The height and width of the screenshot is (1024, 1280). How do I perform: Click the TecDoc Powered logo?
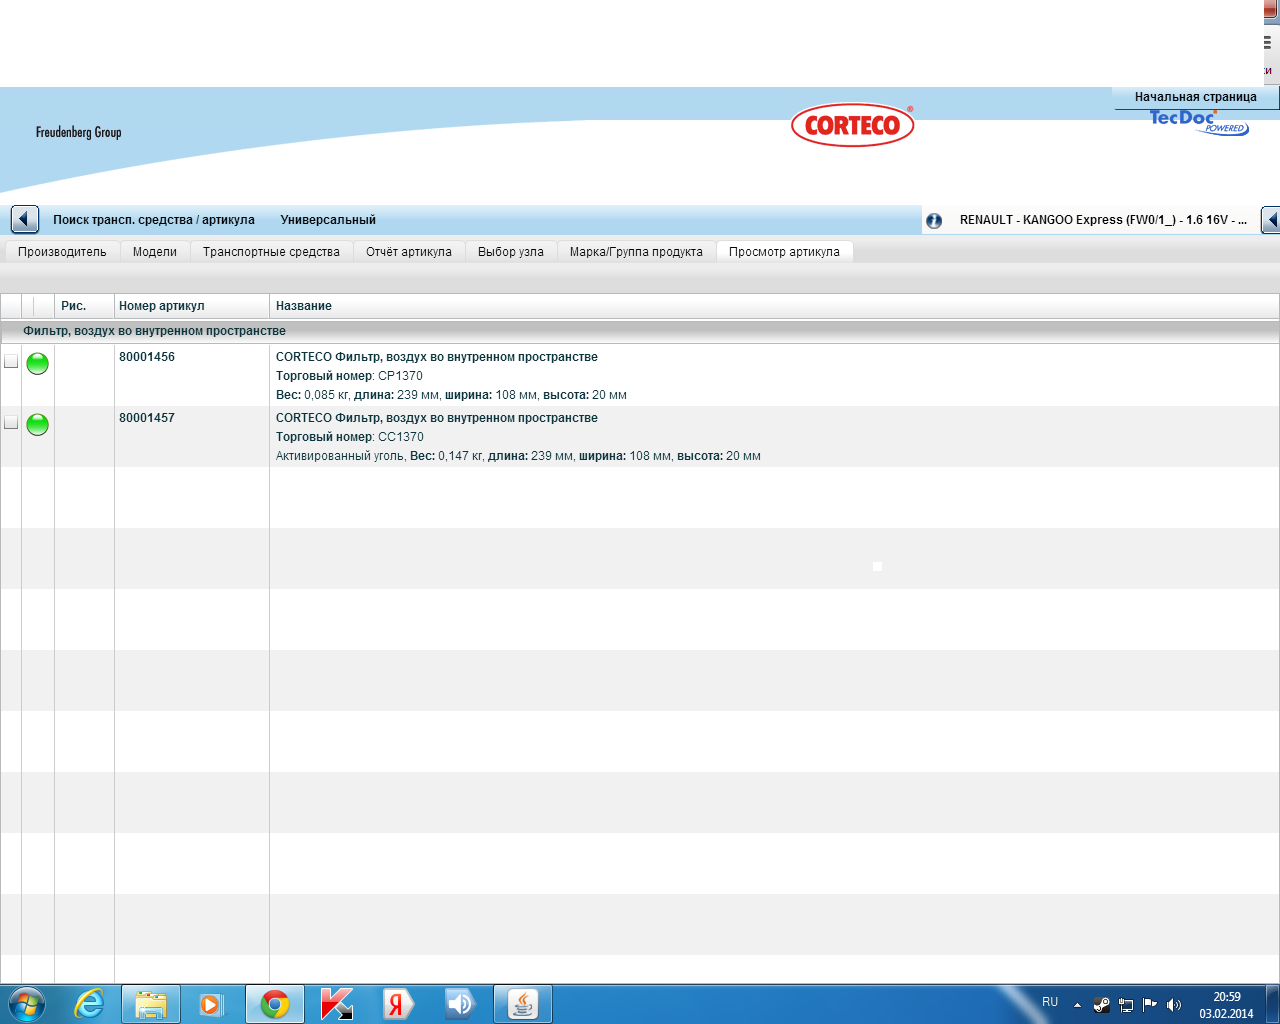[x=1199, y=122]
